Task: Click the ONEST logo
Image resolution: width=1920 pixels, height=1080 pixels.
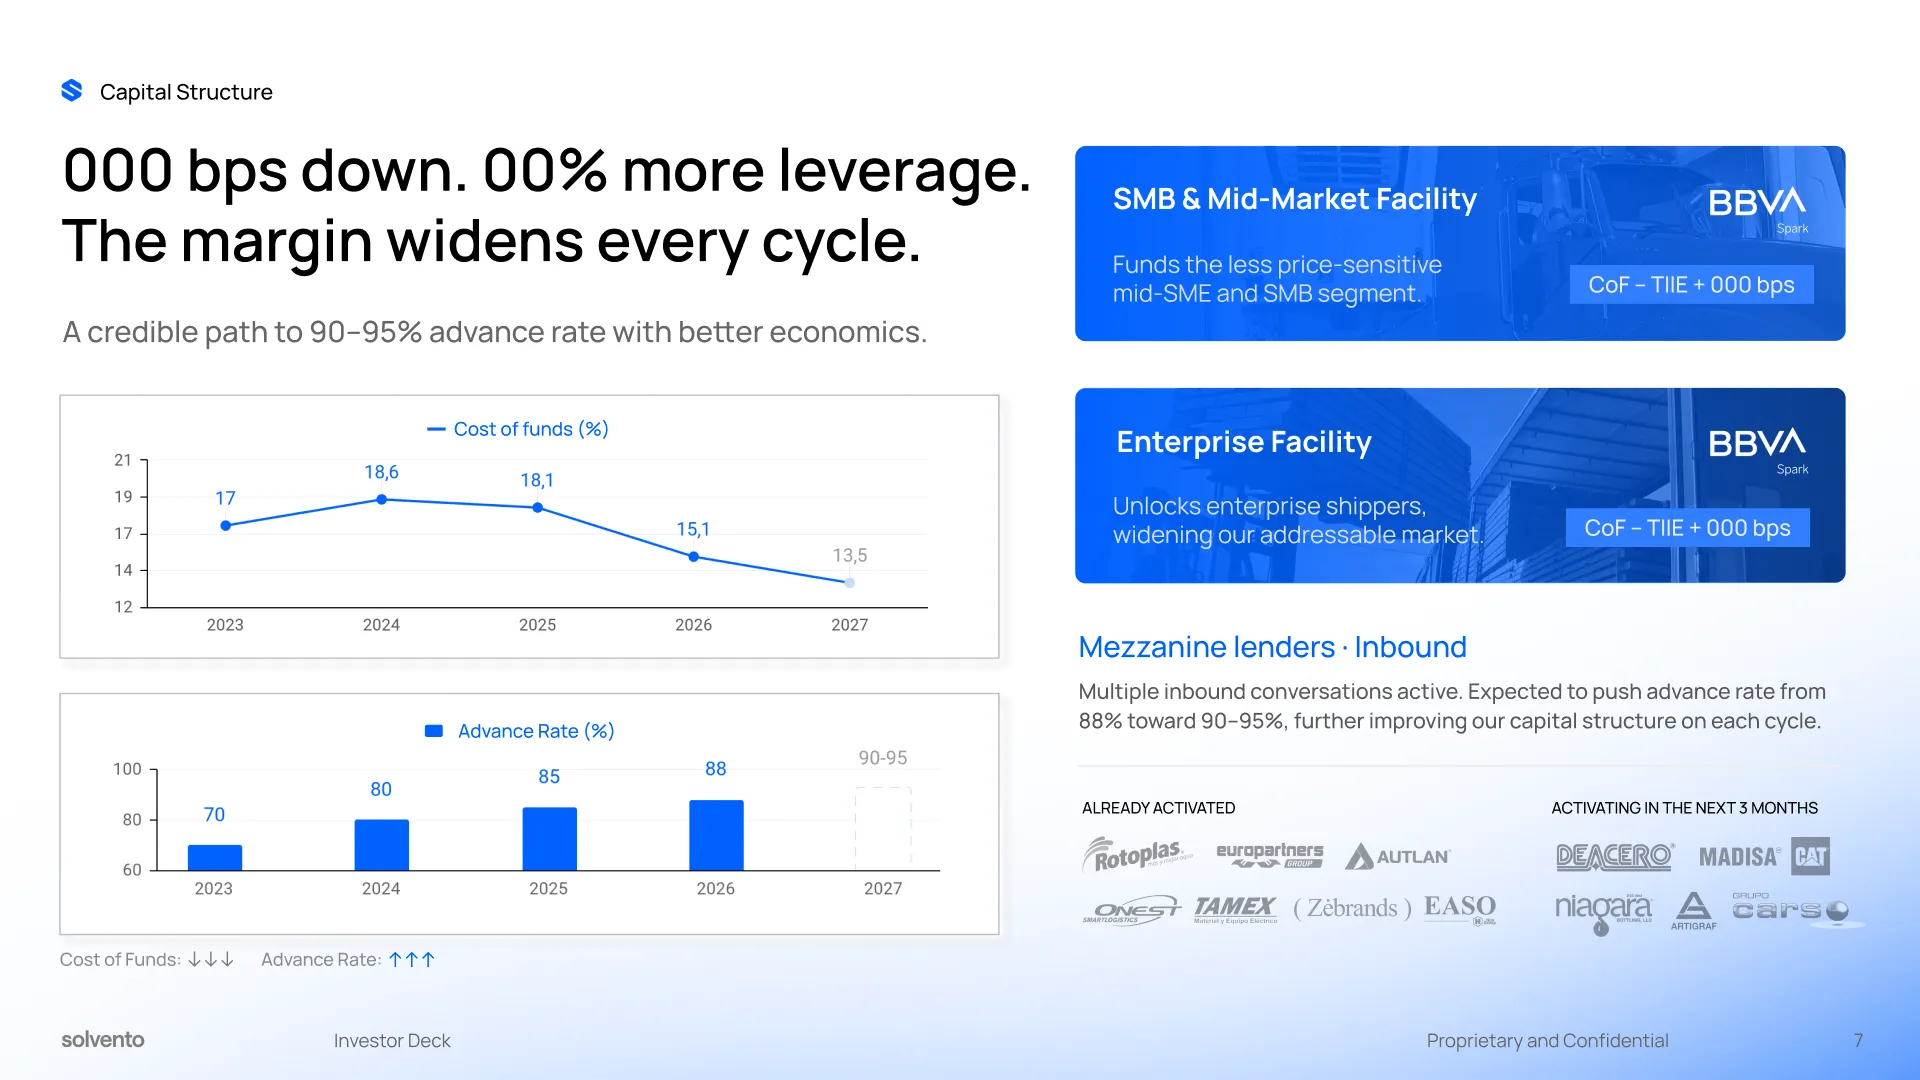Action: (1131, 909)
